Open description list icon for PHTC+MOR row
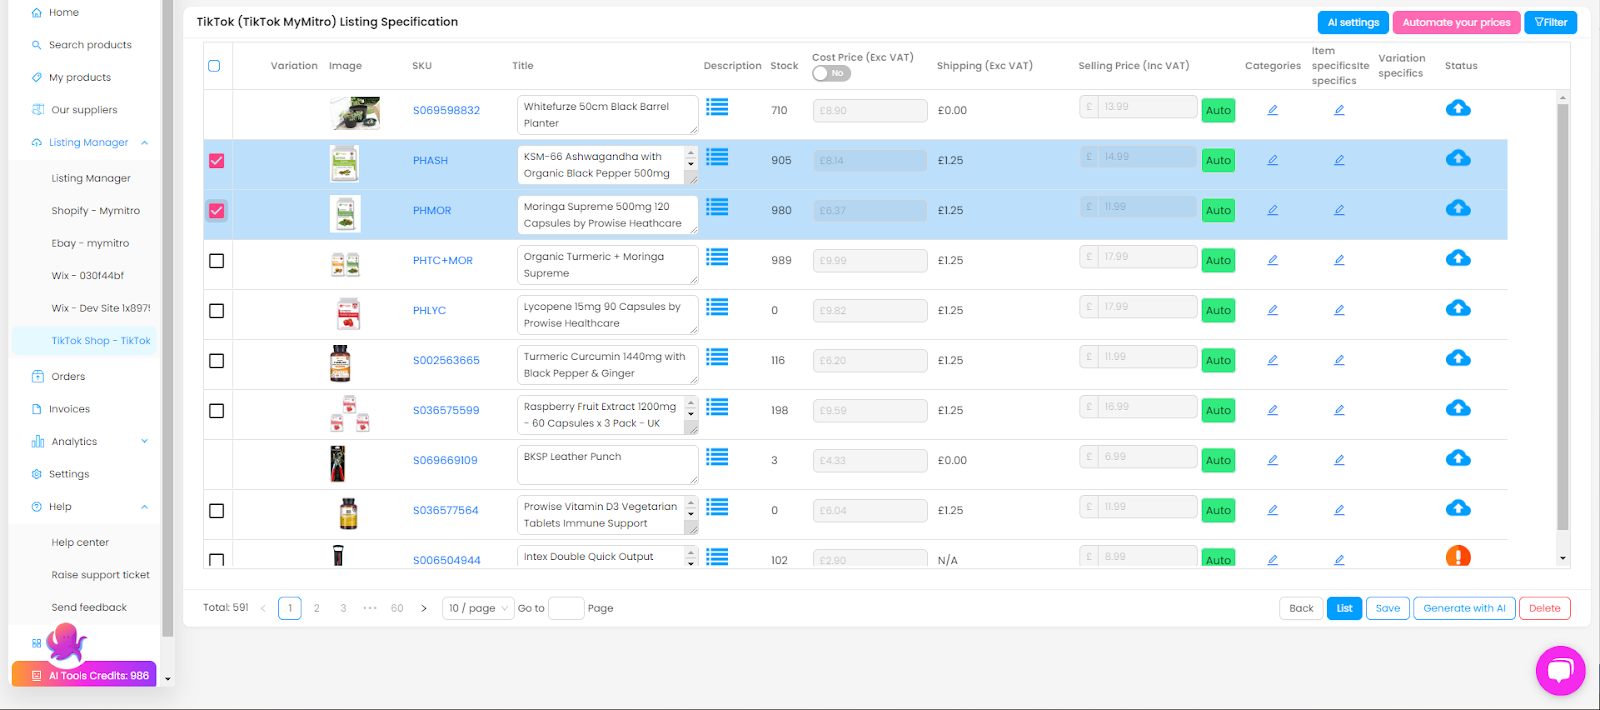Screen dimensions: 1600x710 717,257
